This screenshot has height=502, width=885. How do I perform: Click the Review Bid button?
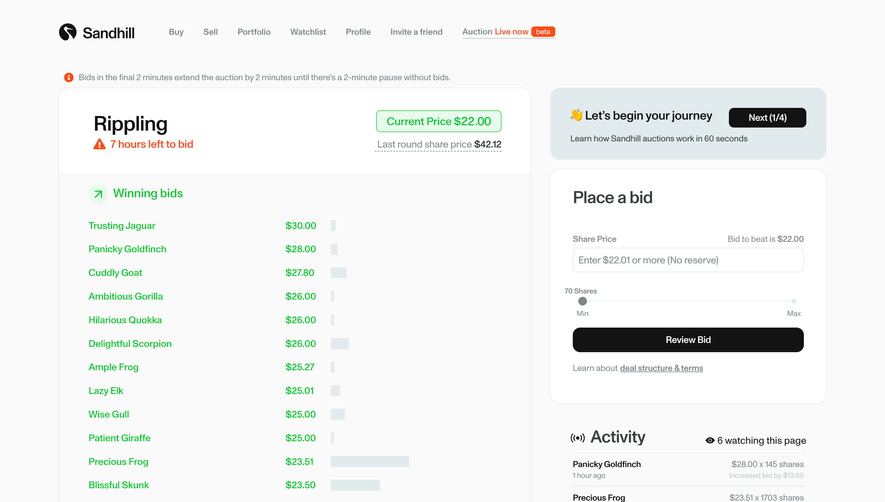(x=688, y=340)
